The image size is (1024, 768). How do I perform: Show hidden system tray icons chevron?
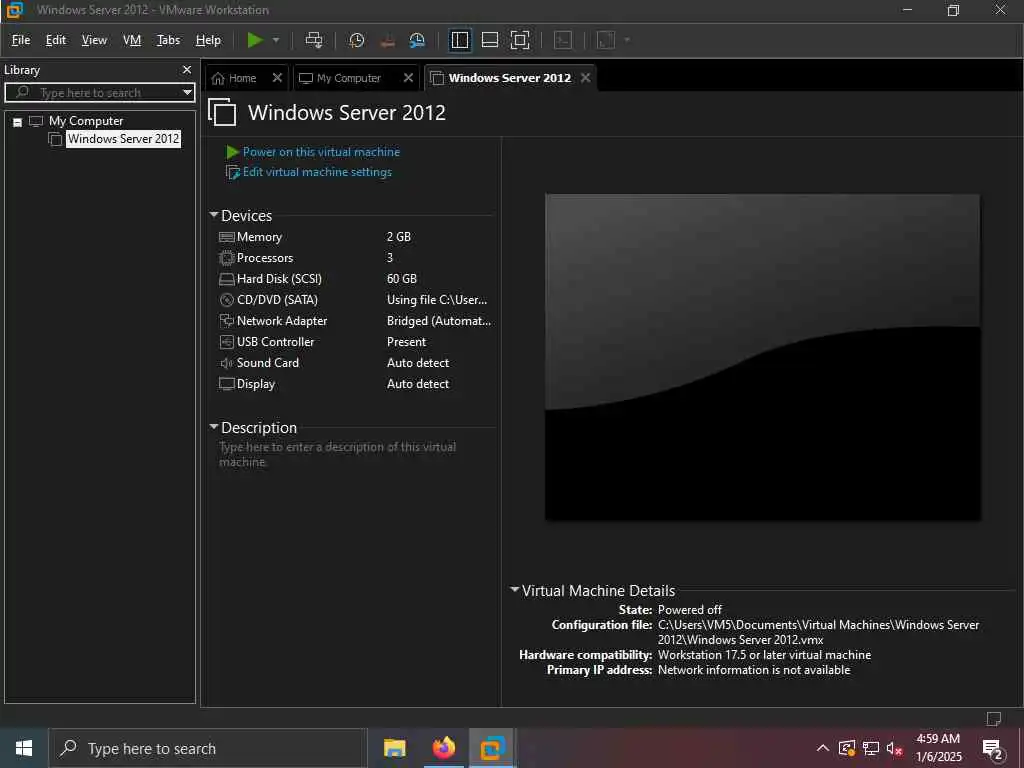pos(823,748)
